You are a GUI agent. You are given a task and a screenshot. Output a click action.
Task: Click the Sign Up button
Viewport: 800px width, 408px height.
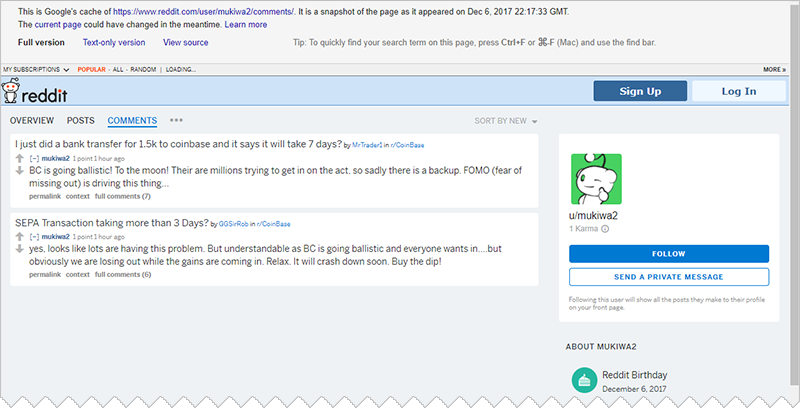pos(640,91)
